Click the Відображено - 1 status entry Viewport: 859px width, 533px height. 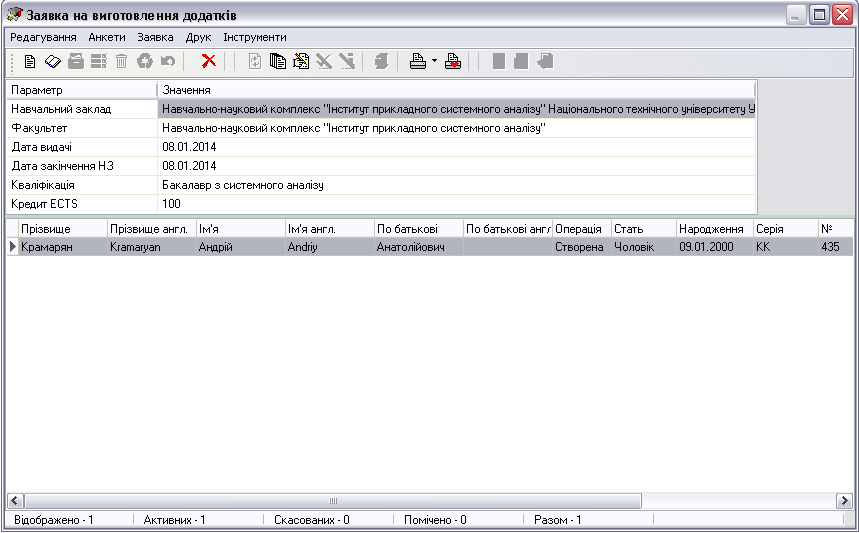[54, 520]
